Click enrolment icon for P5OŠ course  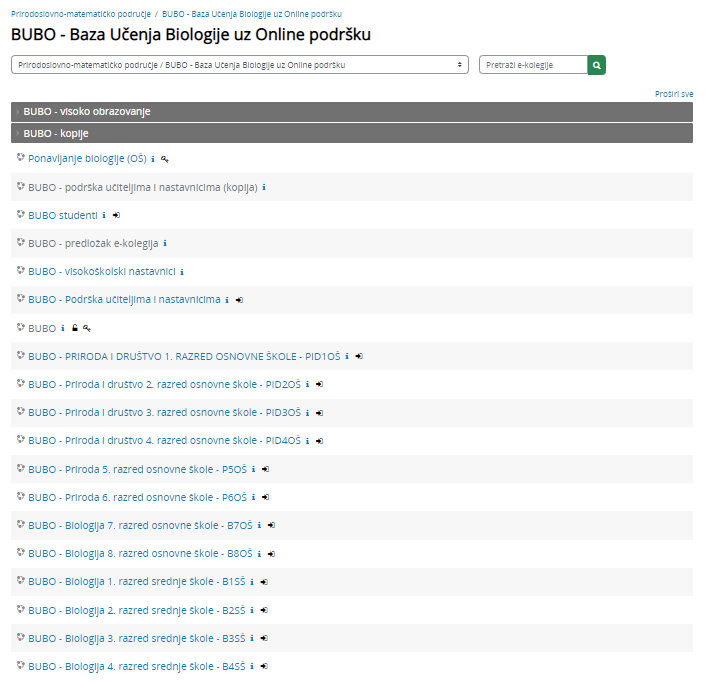point(265,469)
